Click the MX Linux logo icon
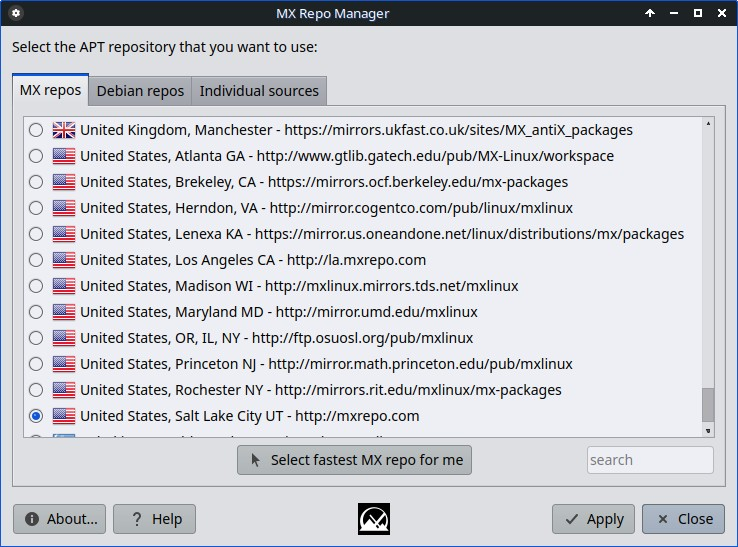 tap(374, 518)
